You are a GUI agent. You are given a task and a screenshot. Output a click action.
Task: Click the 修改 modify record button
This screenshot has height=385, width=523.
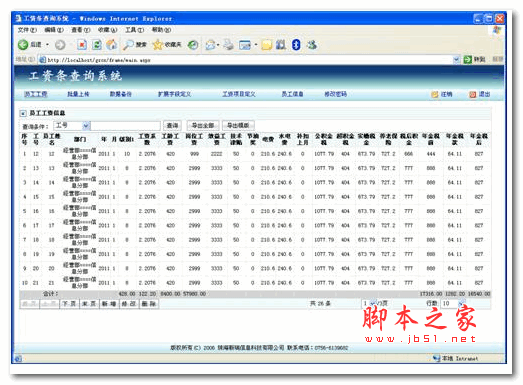pos(129,304)
